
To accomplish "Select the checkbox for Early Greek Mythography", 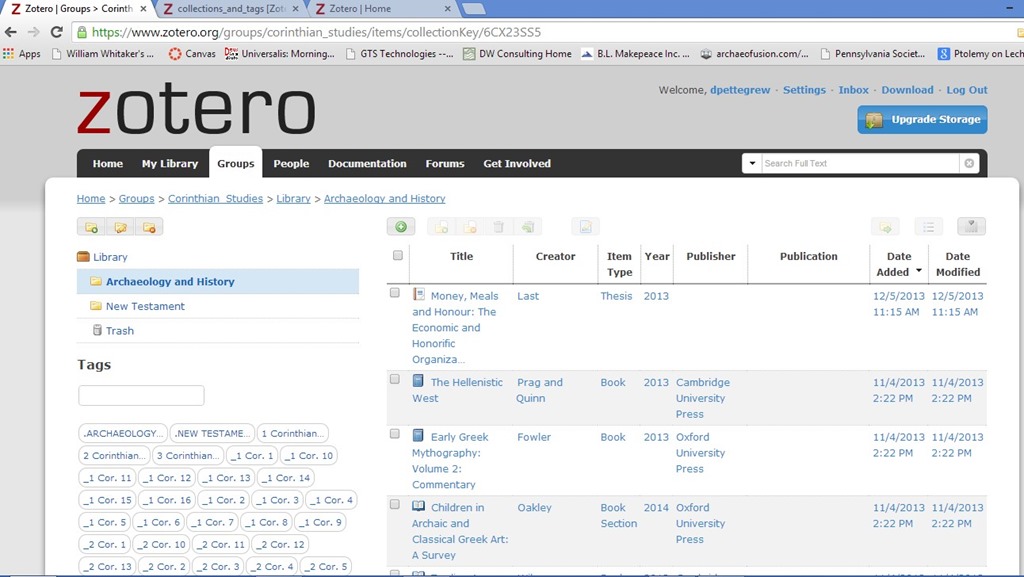I will click(395, 434).
